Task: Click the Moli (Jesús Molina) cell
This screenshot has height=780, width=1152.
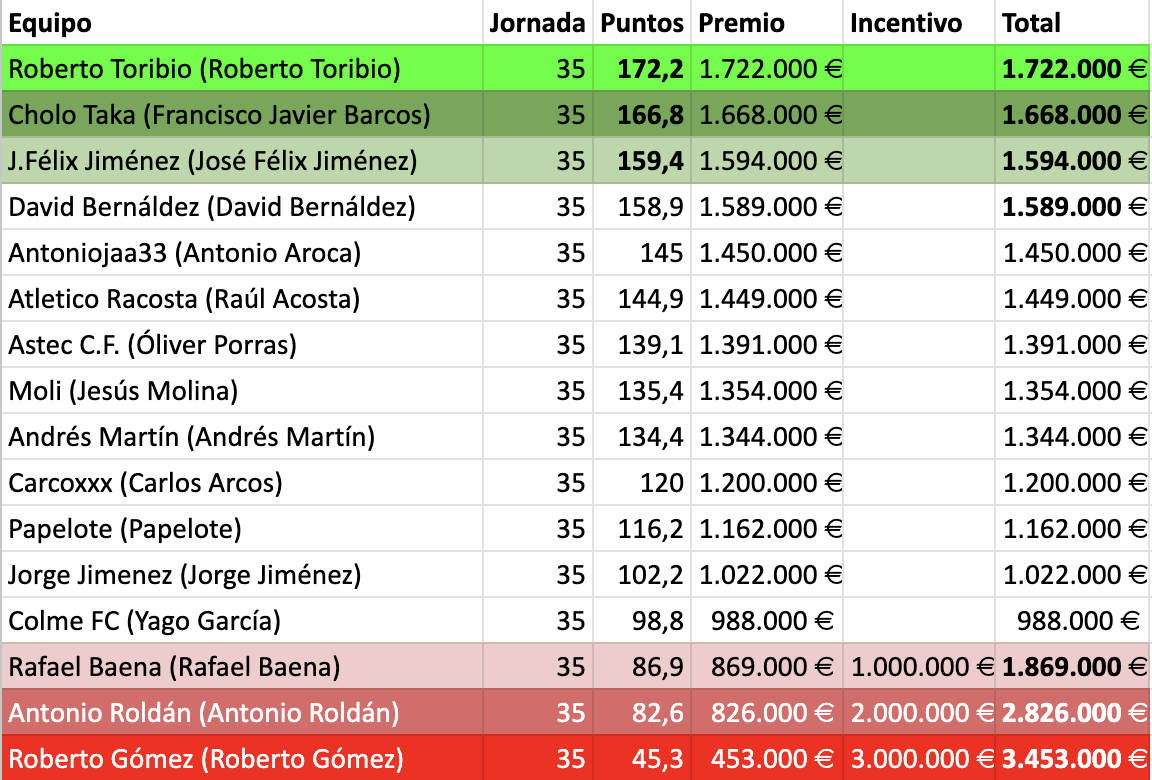Action: coord(123,391)
